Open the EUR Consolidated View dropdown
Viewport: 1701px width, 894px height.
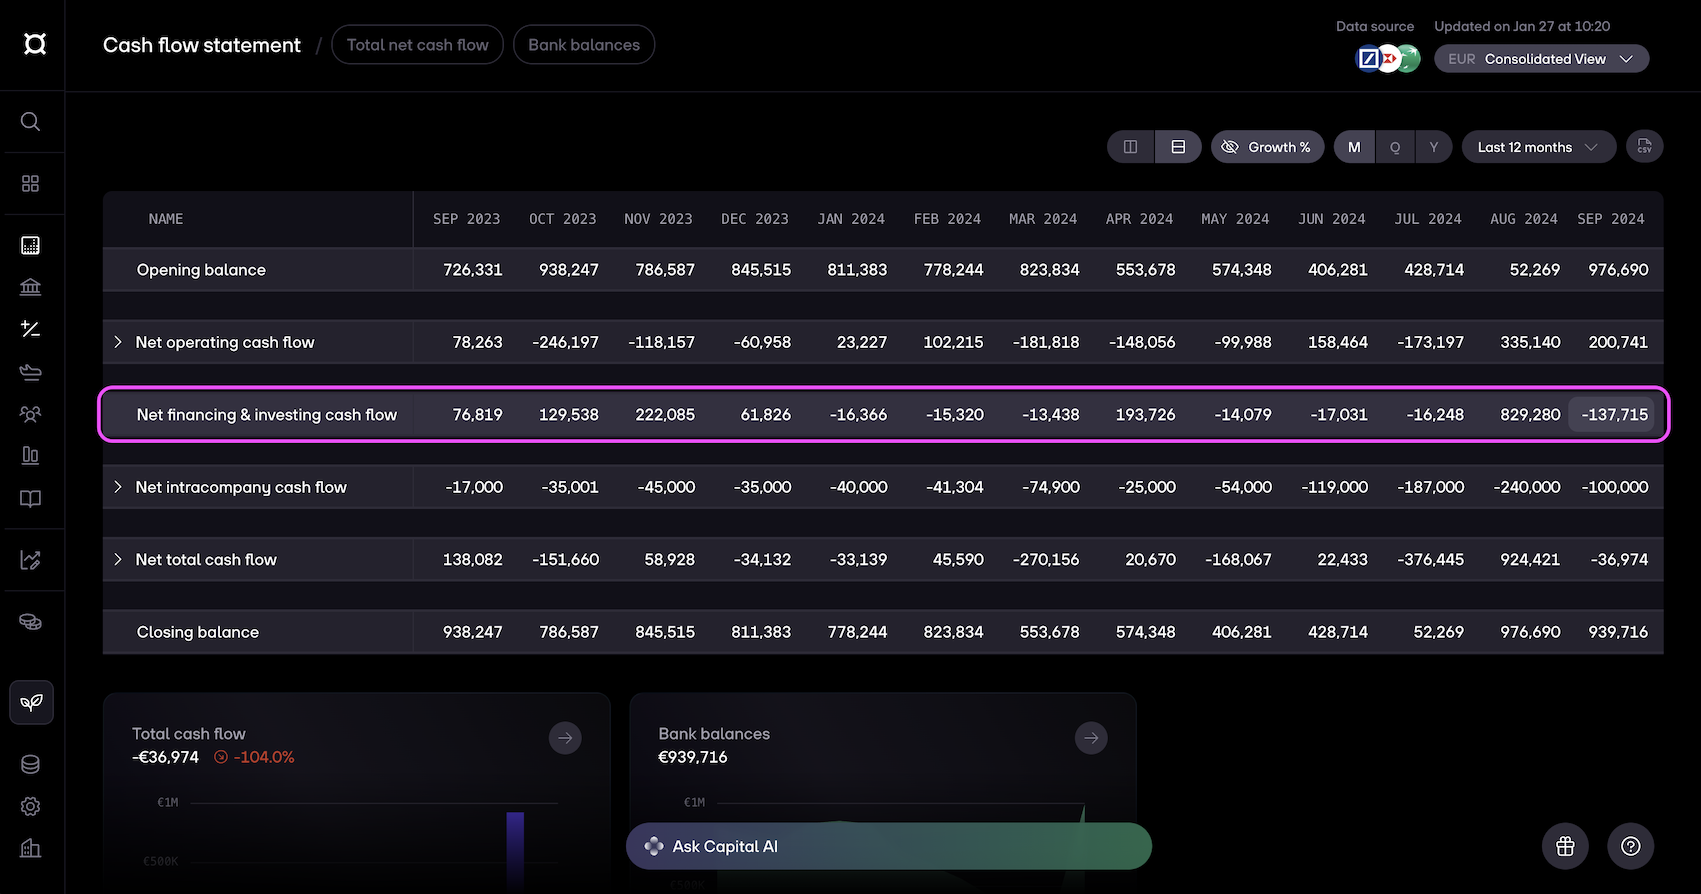[x=1541, y=59]
